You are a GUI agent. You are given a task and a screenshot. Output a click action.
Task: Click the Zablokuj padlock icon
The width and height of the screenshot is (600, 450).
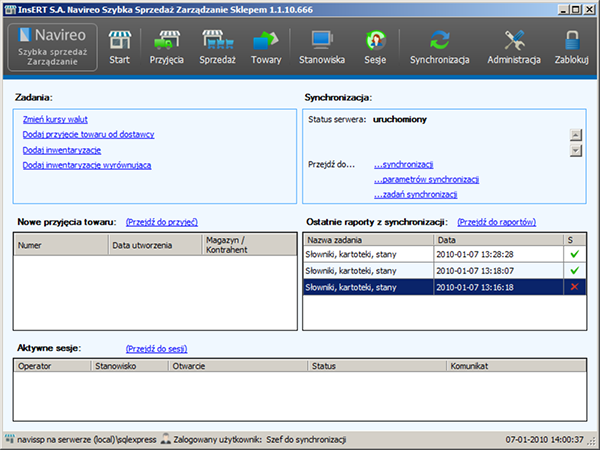click(x=572, y=47)
